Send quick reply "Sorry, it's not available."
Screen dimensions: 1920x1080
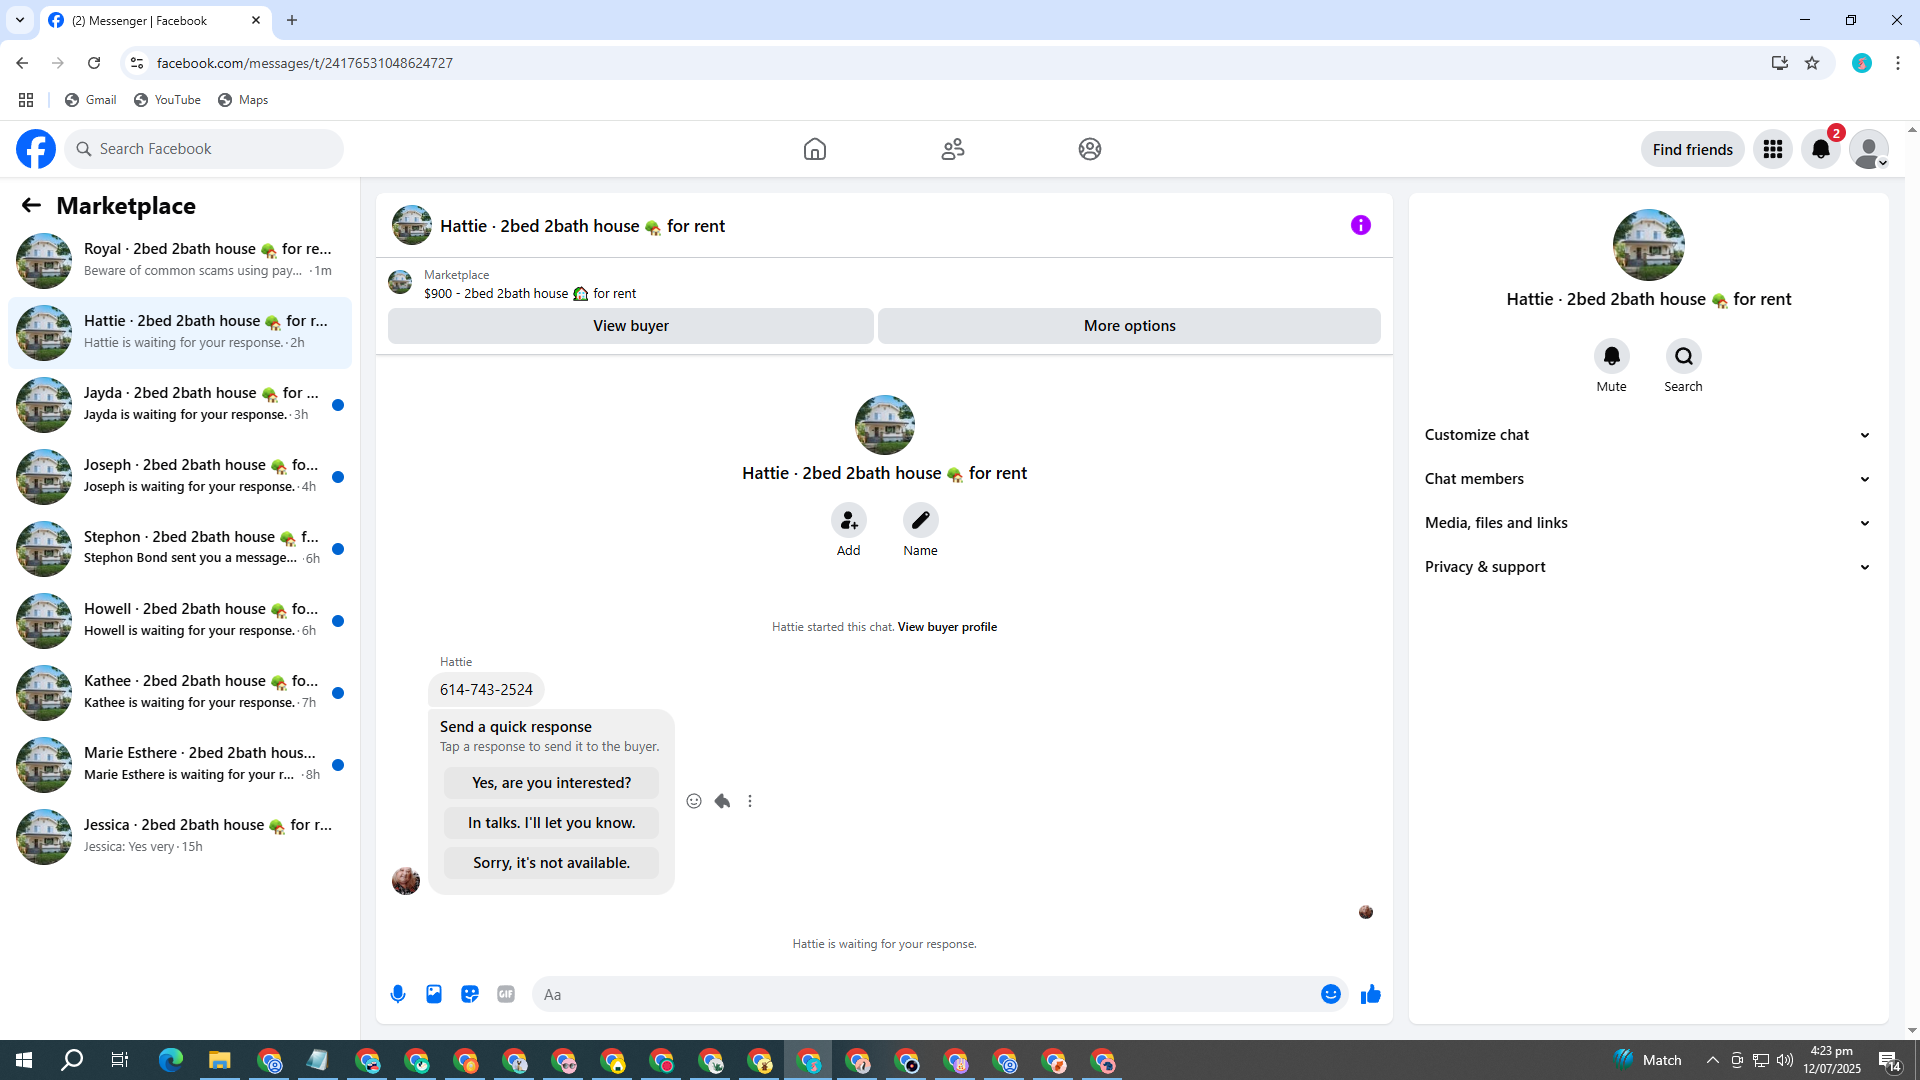point(551,863)
